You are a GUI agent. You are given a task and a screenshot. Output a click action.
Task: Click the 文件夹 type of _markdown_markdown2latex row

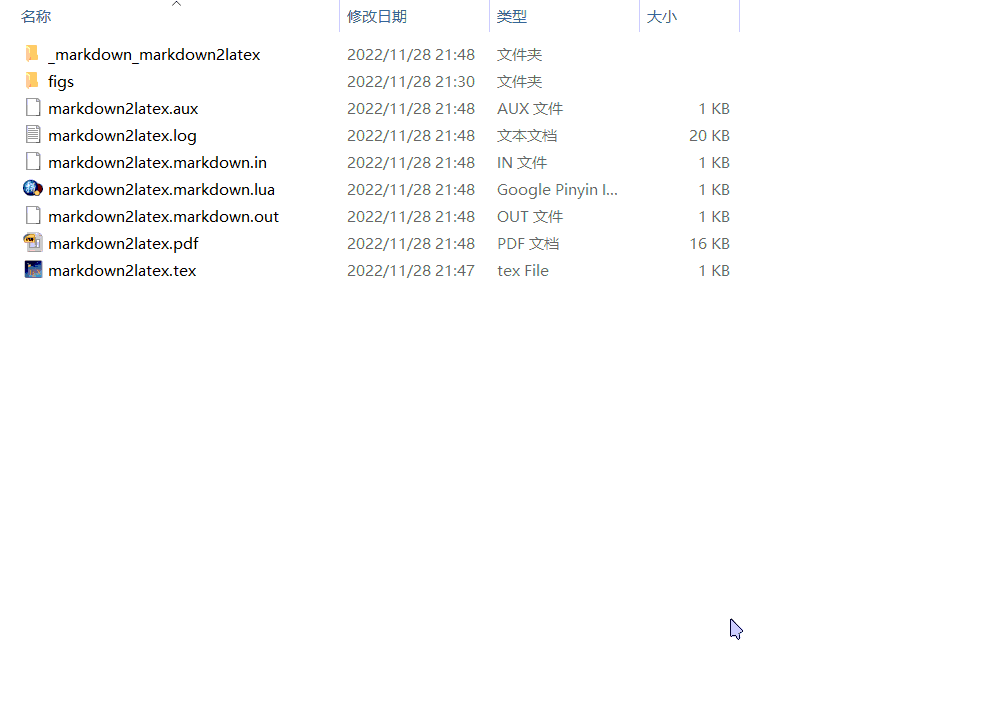pyautogui.click(x=519, y=55)
